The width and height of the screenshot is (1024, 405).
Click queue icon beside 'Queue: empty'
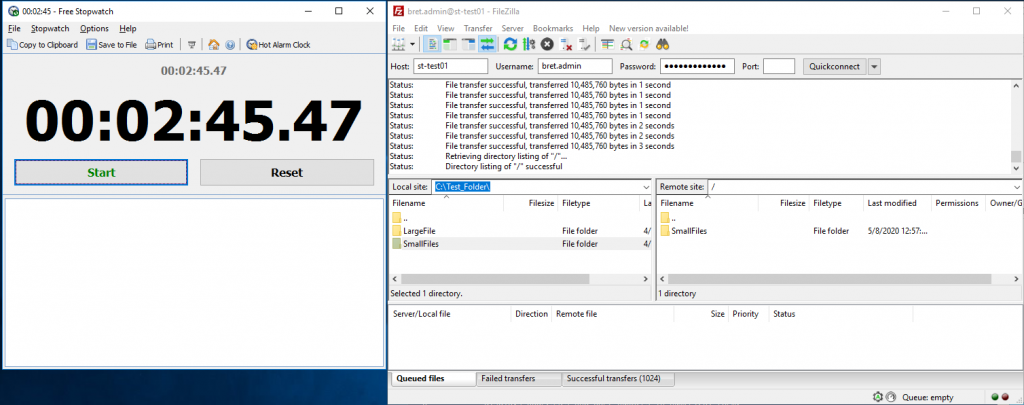(893, 397)
